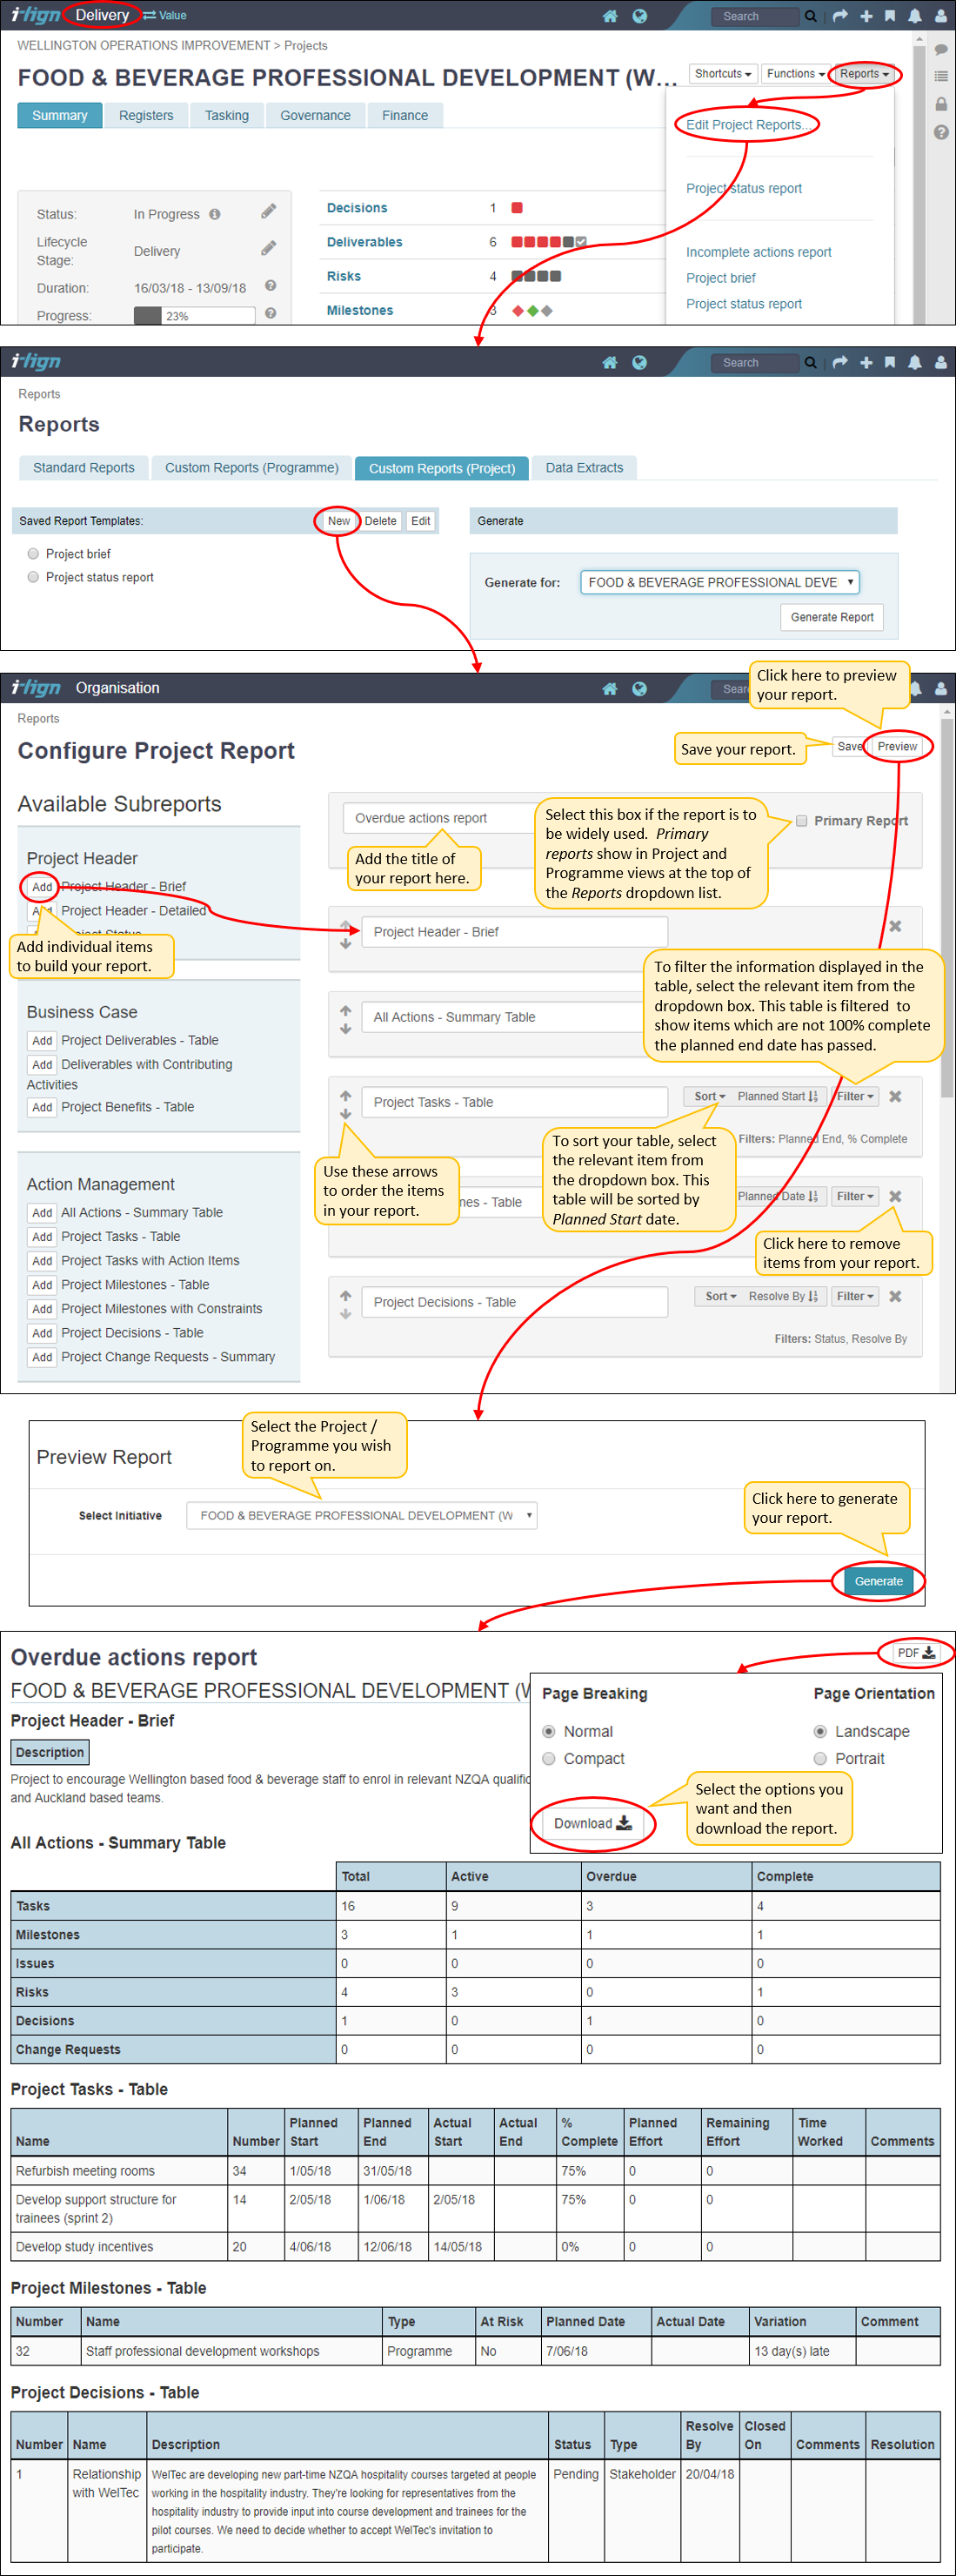The width and height of the screenshot is (956, 2576).
Task: Click the Preview button
Action: point(897,747)
